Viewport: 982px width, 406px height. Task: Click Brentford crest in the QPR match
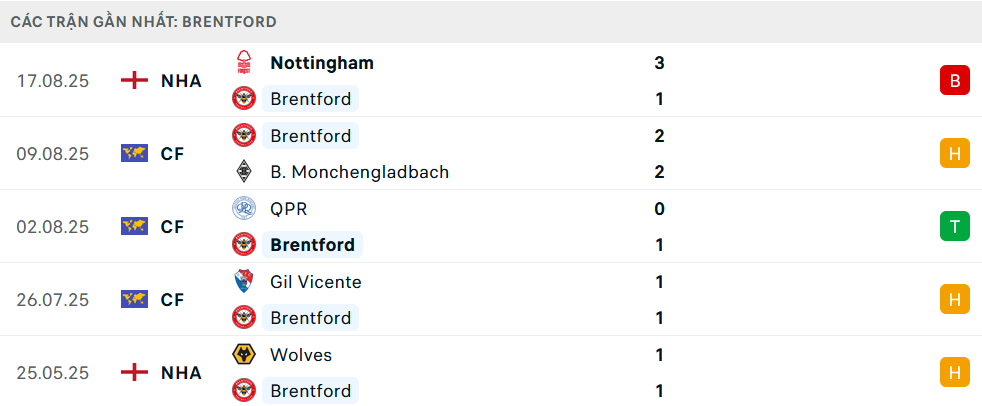click(x=244, y=245)
